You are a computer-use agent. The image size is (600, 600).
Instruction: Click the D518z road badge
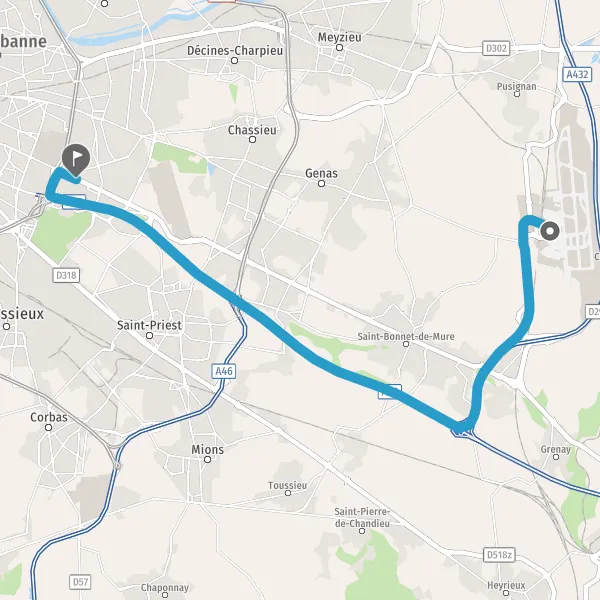click(x=499, y=554)
